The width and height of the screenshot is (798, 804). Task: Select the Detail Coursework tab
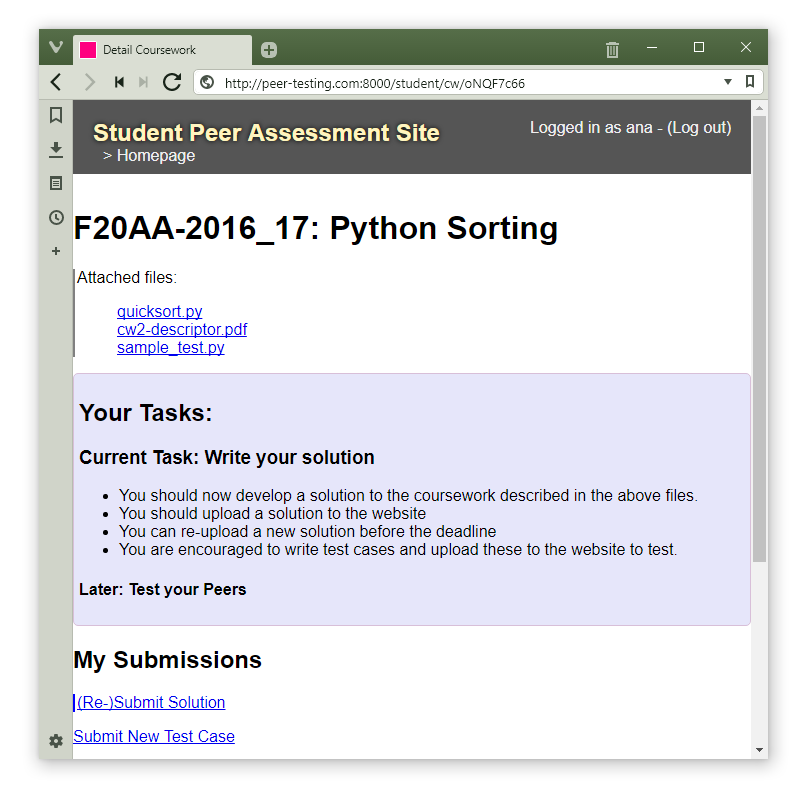tap(160, 50)
